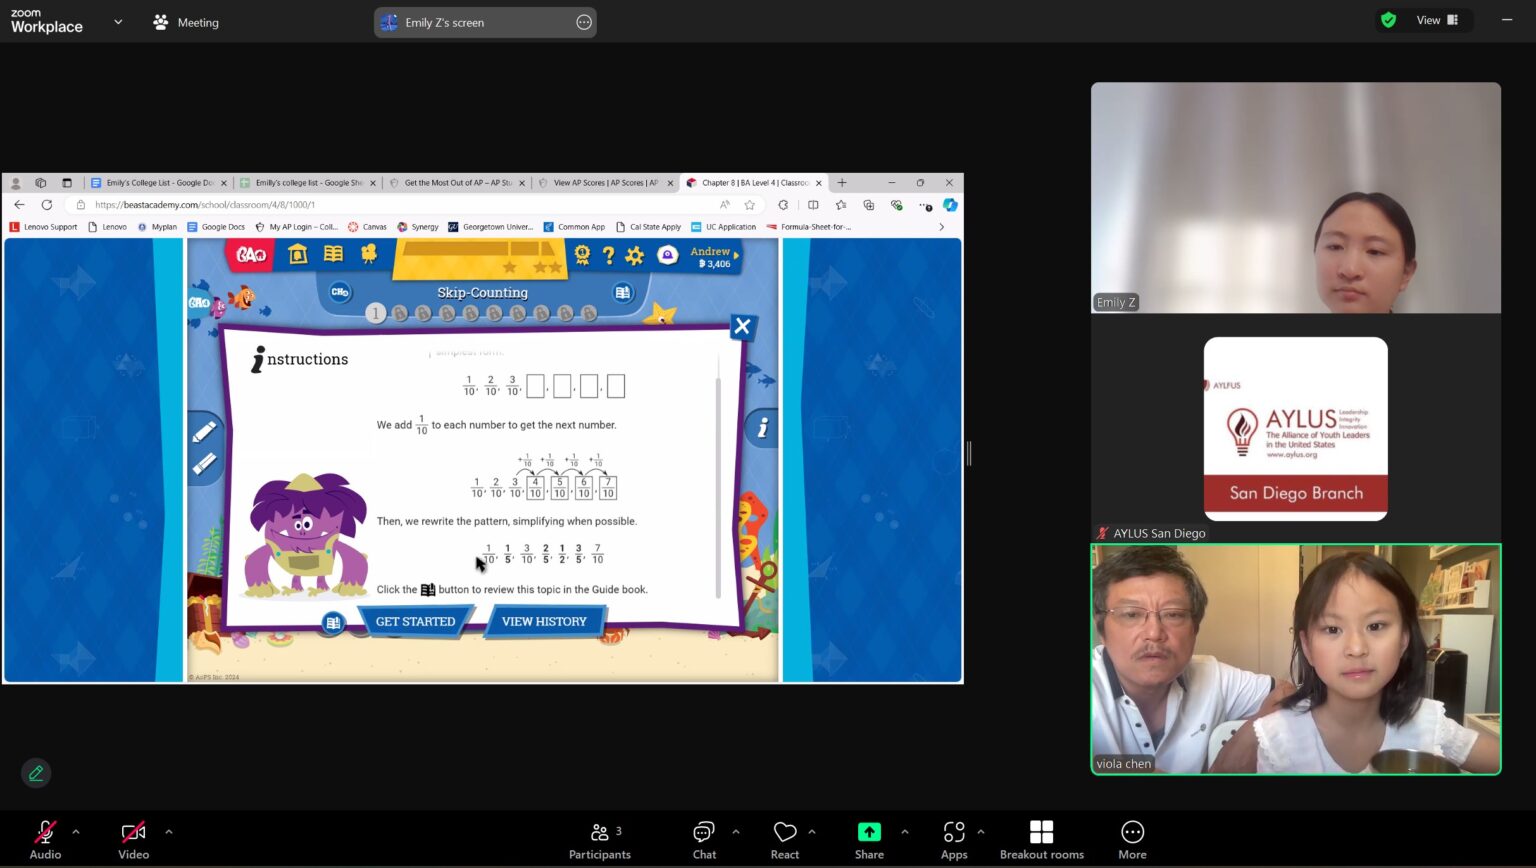Image resolution: width=1536 pixels, height=868 pixels.
Task: Open the Canvas bookmark
Action: click(367, 227)
